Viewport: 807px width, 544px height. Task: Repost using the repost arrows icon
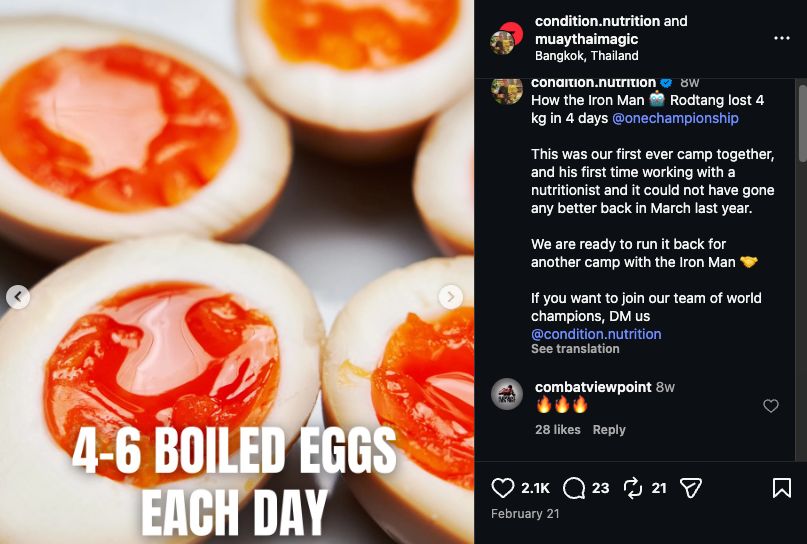point(632,488)
